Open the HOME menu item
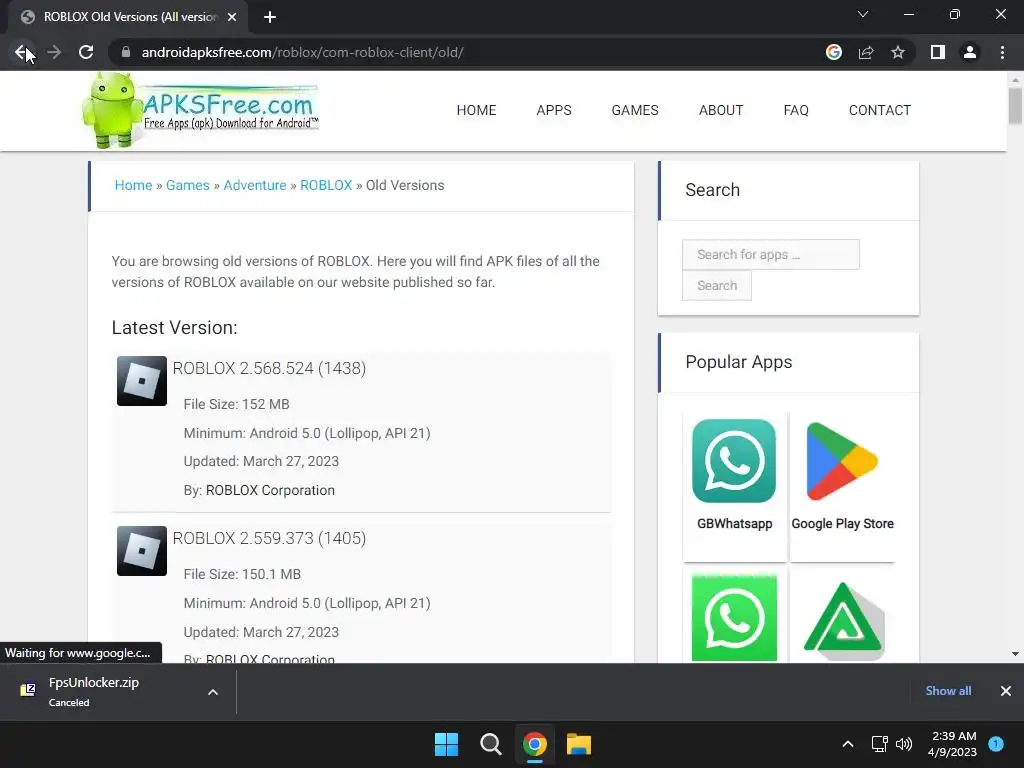 pos(477,110)
